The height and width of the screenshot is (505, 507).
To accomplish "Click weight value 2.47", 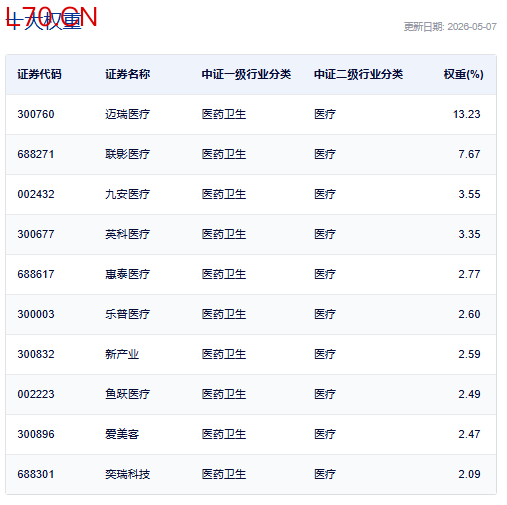I will tap(469, 434).
